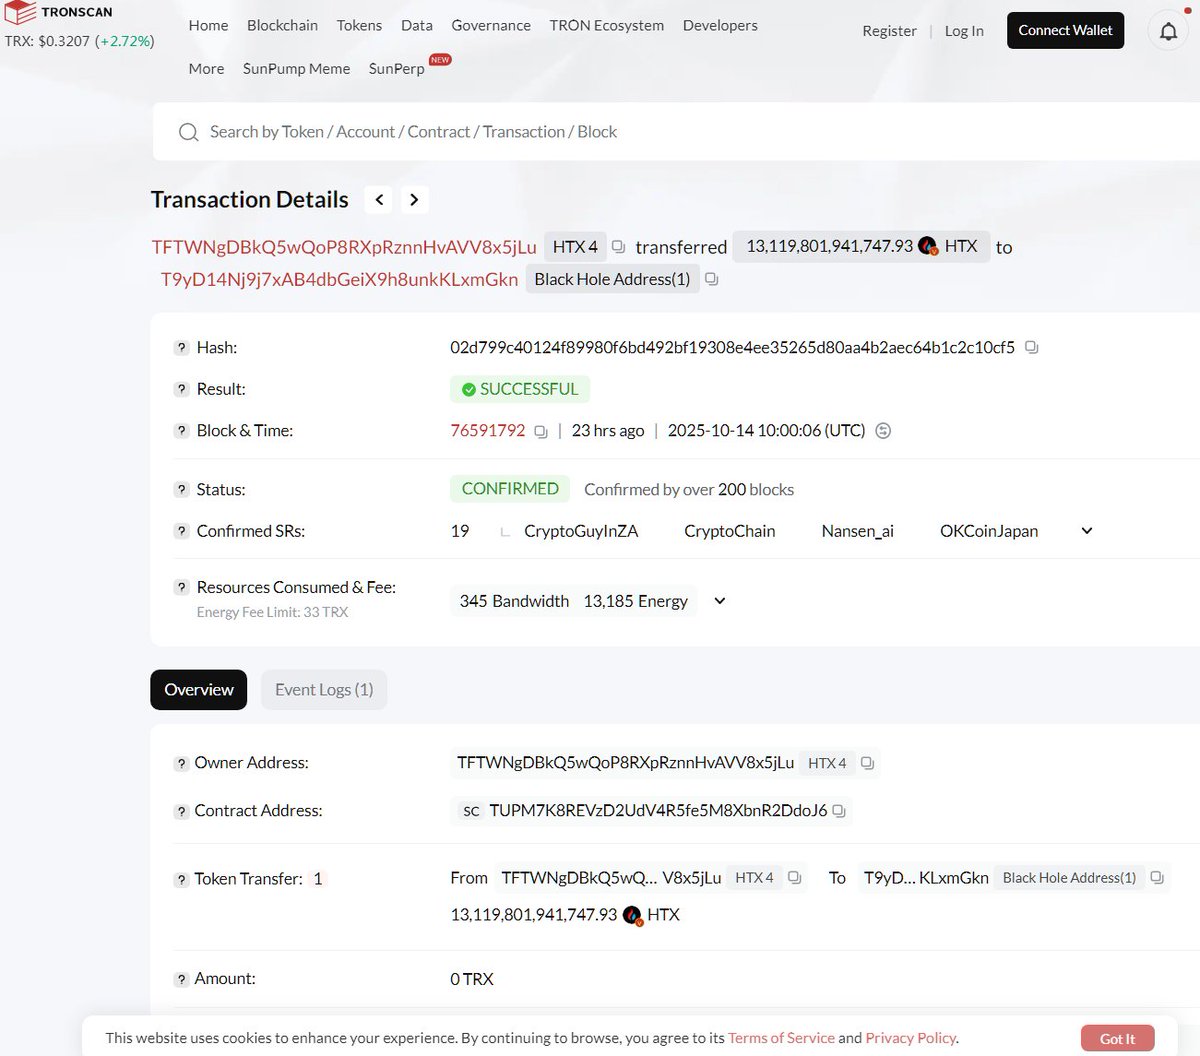
Task: Open the More menu
Action: click(206, 69)
